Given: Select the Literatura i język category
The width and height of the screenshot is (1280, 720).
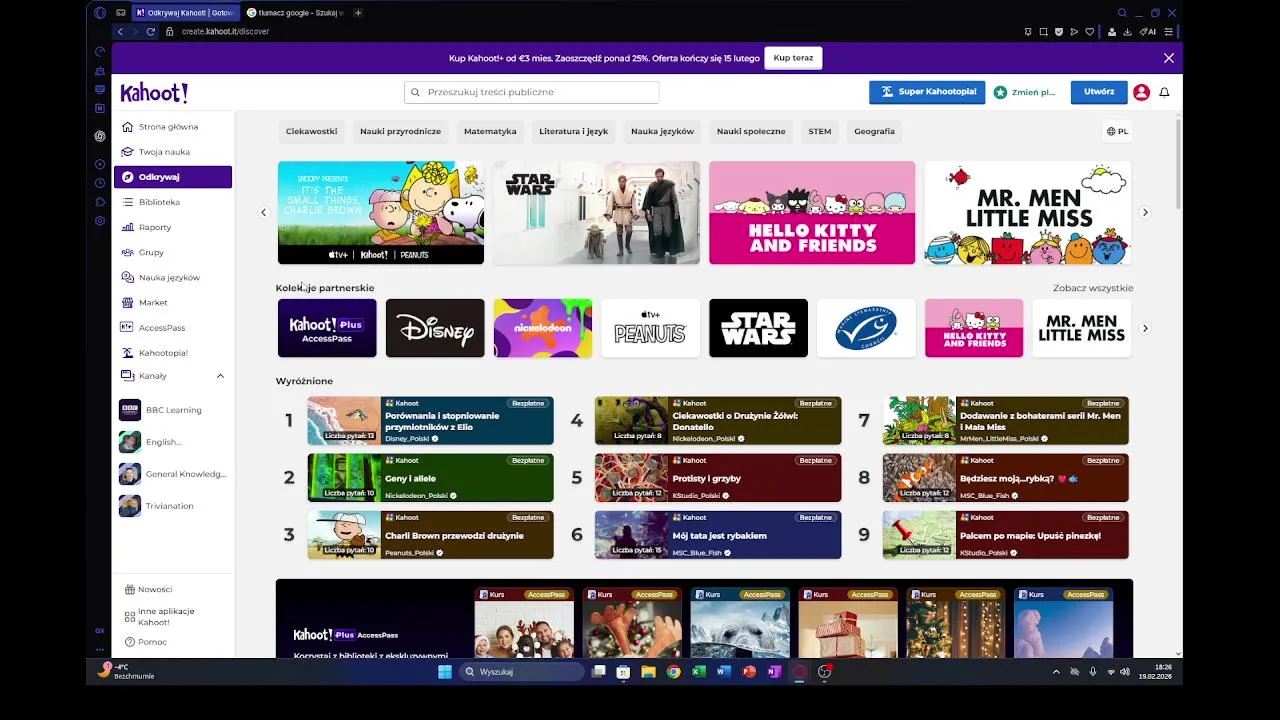Looking at the screenshot, I should [x=573, y=131].
